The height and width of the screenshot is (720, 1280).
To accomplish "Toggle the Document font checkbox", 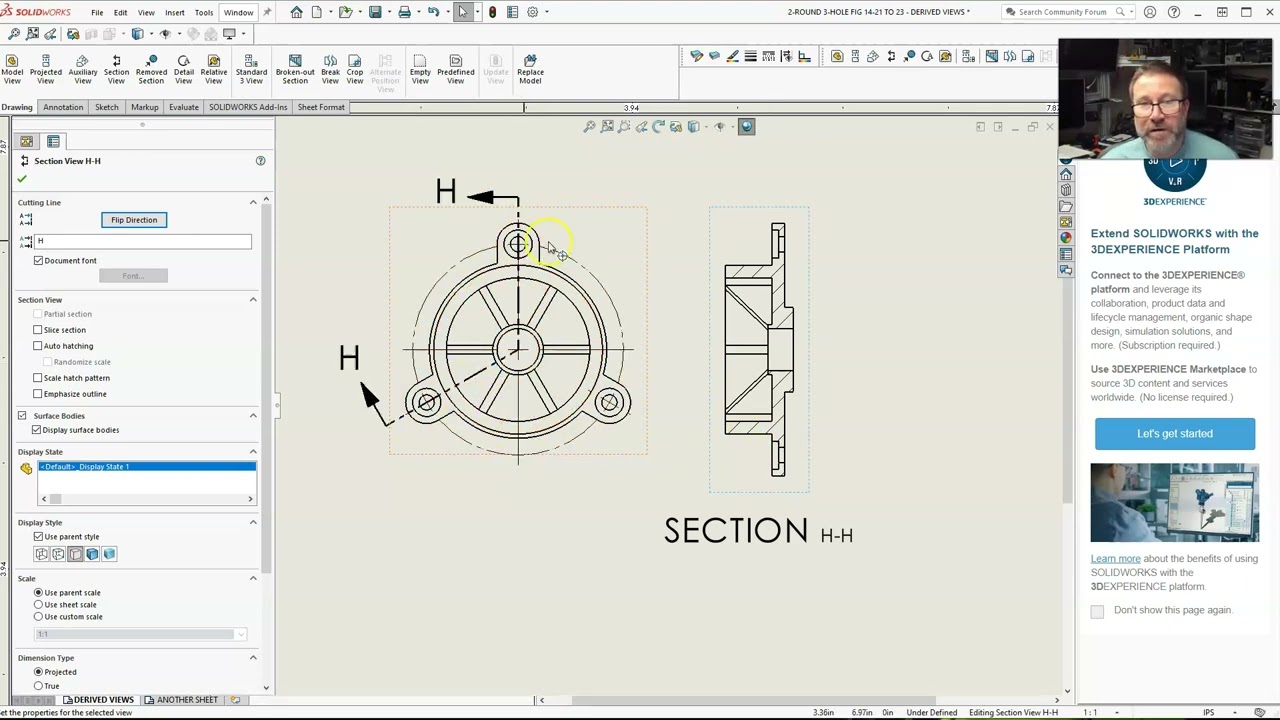I will (38, 261).
